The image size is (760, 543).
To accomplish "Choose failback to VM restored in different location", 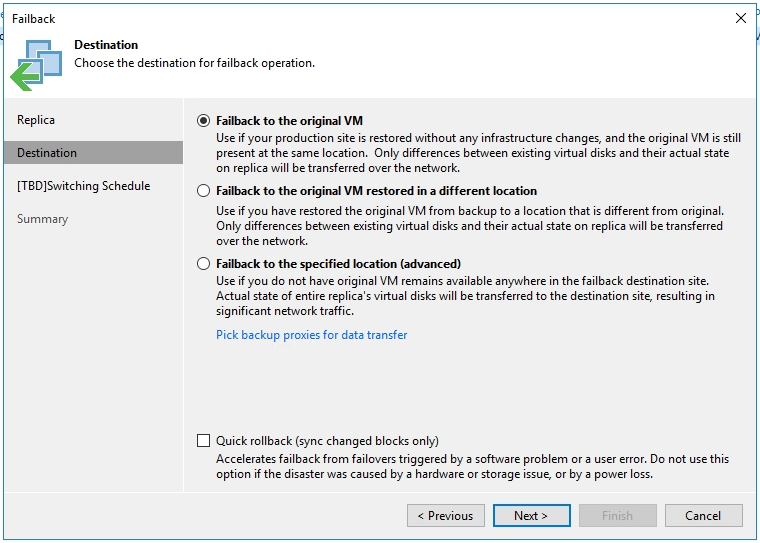I will 204,191.
